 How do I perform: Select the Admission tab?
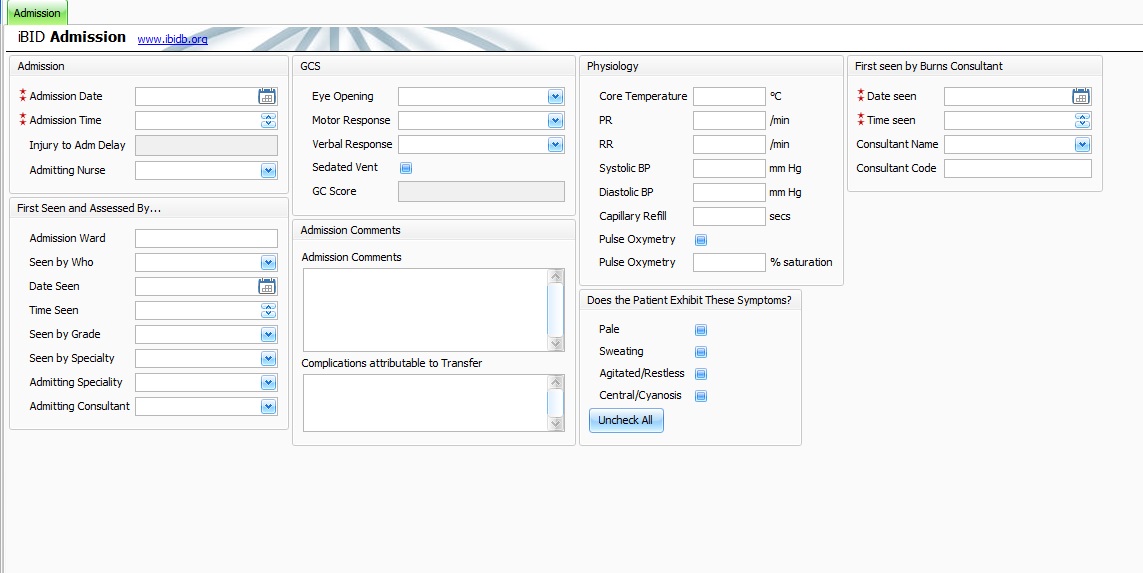coord(36,13)
